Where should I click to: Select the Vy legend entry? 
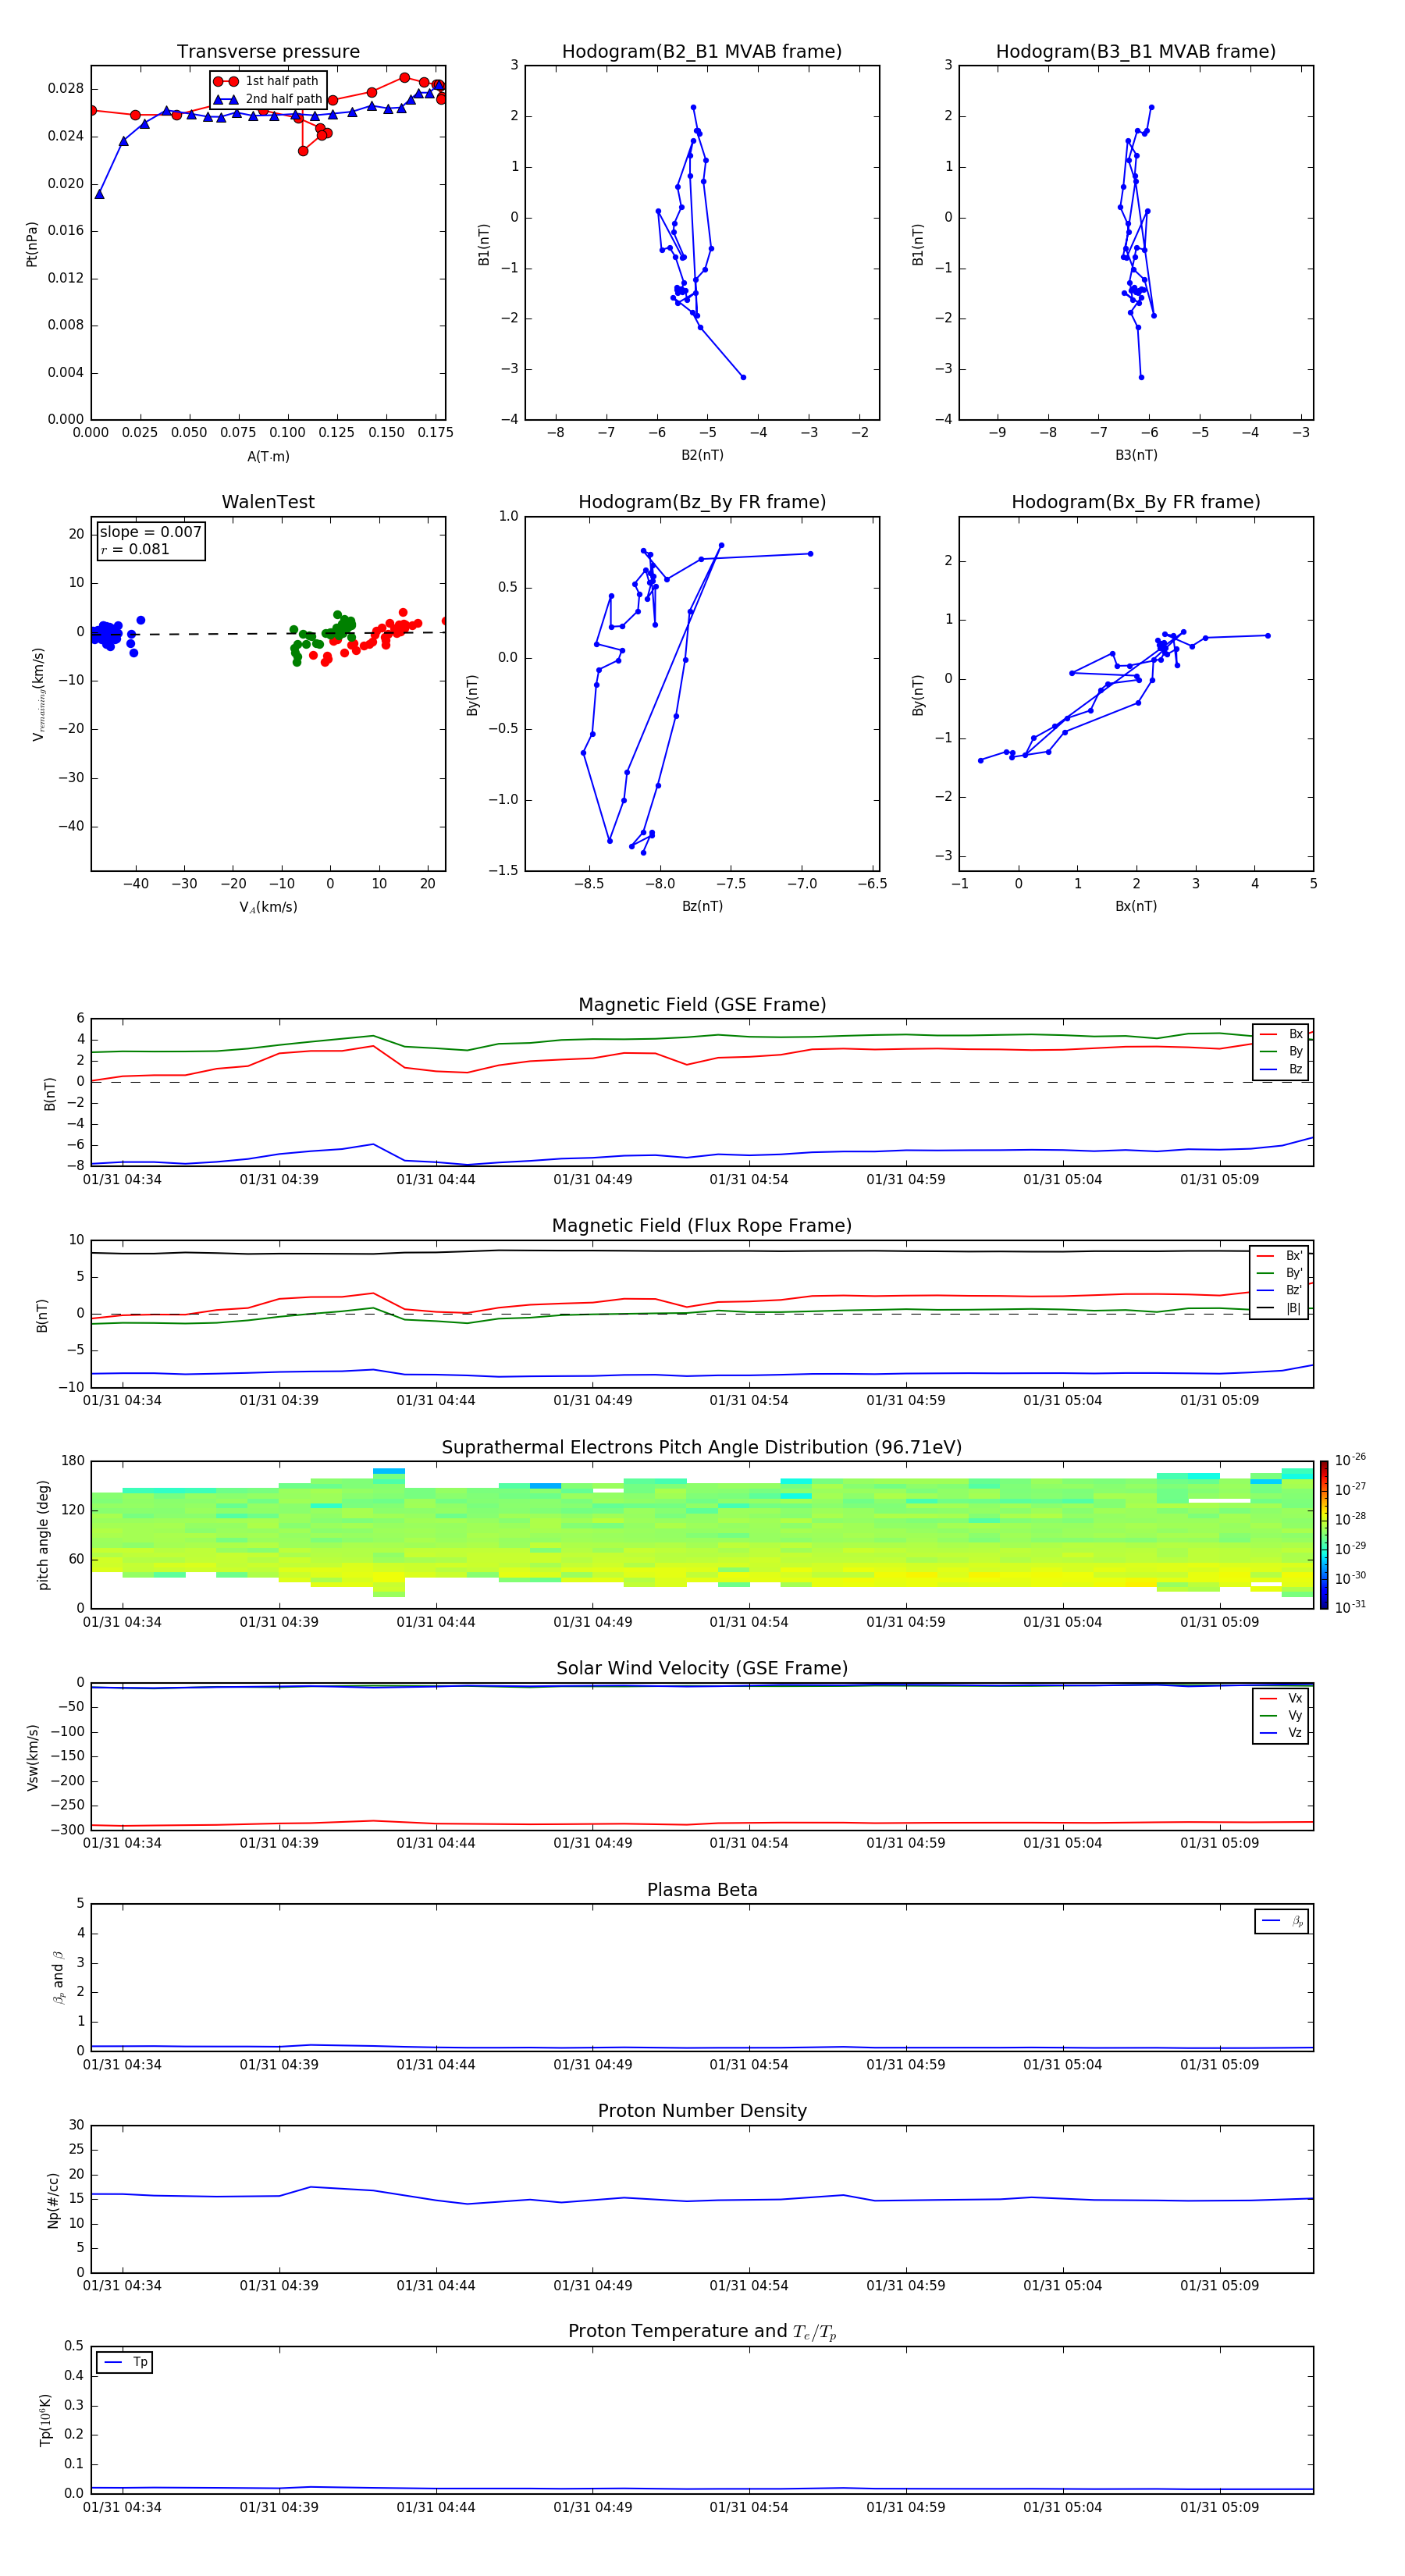click(1281, 1715)
